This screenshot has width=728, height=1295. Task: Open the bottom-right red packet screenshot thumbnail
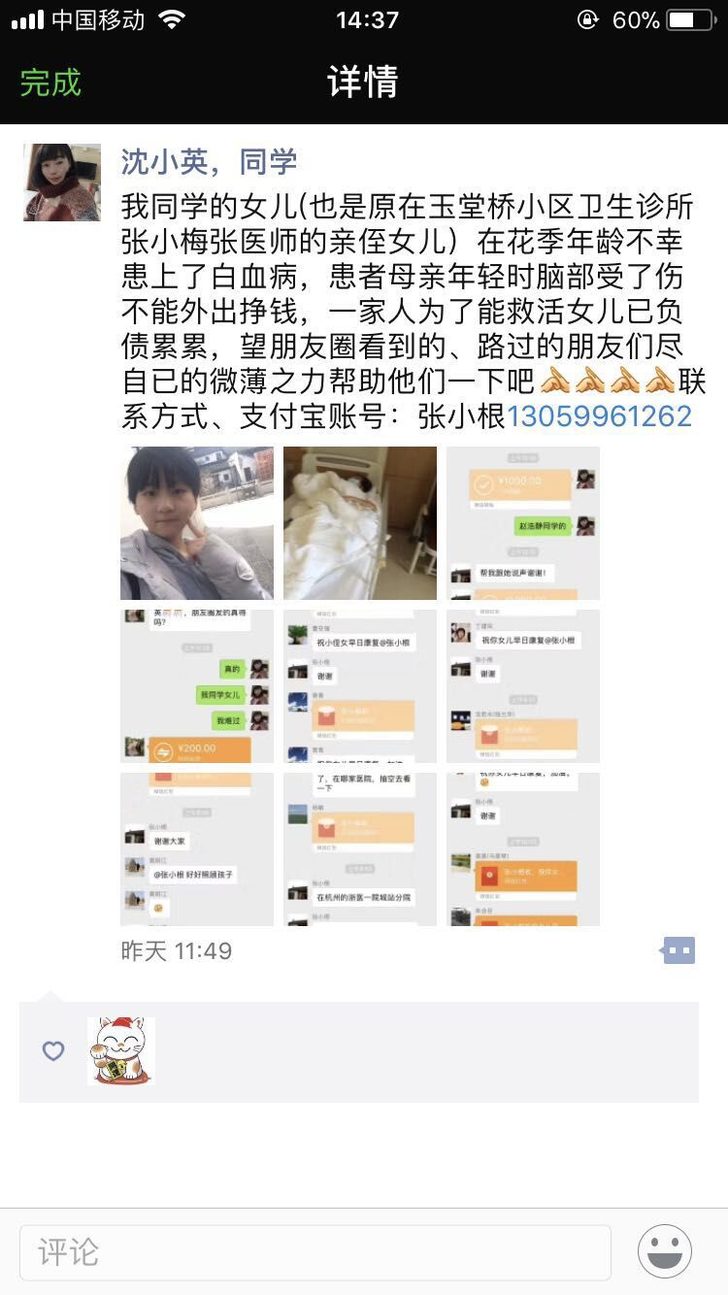[x=523, y=849]
